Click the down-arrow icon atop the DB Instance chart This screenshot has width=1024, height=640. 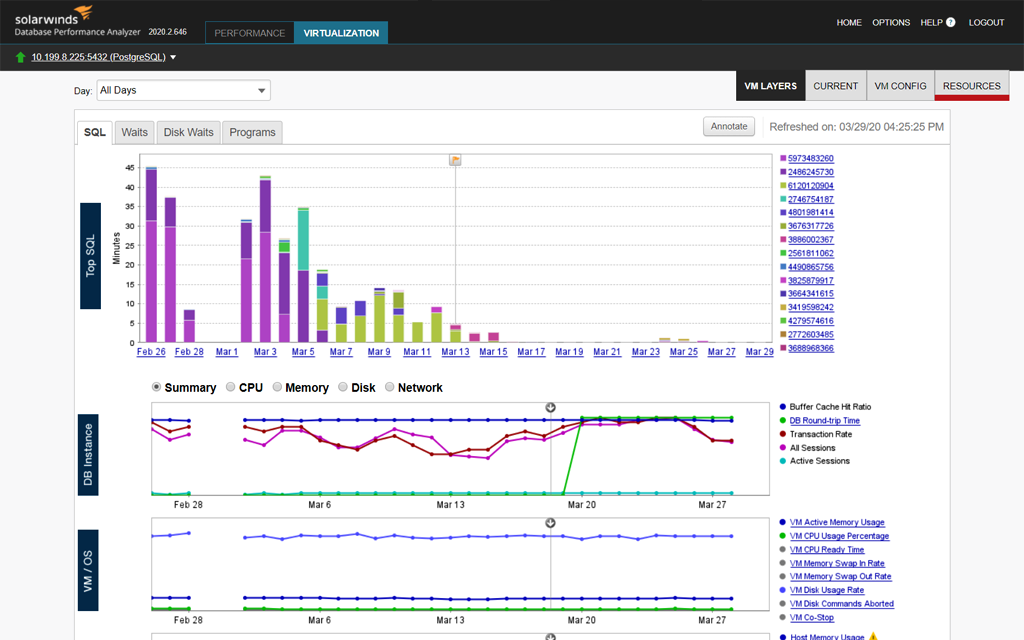tap(550, 407)
